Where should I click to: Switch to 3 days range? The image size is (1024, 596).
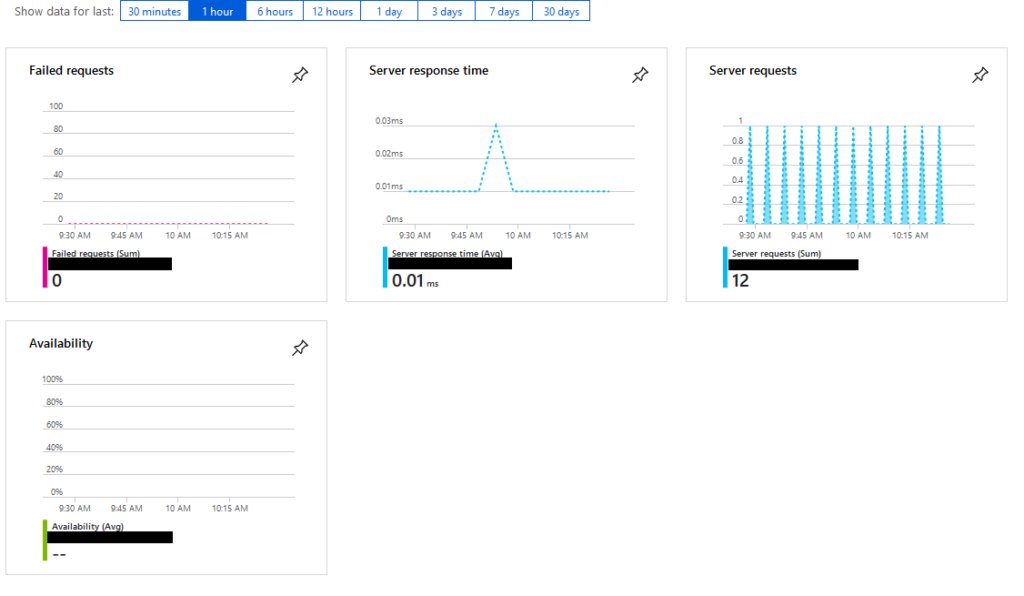tap(447, 11)
